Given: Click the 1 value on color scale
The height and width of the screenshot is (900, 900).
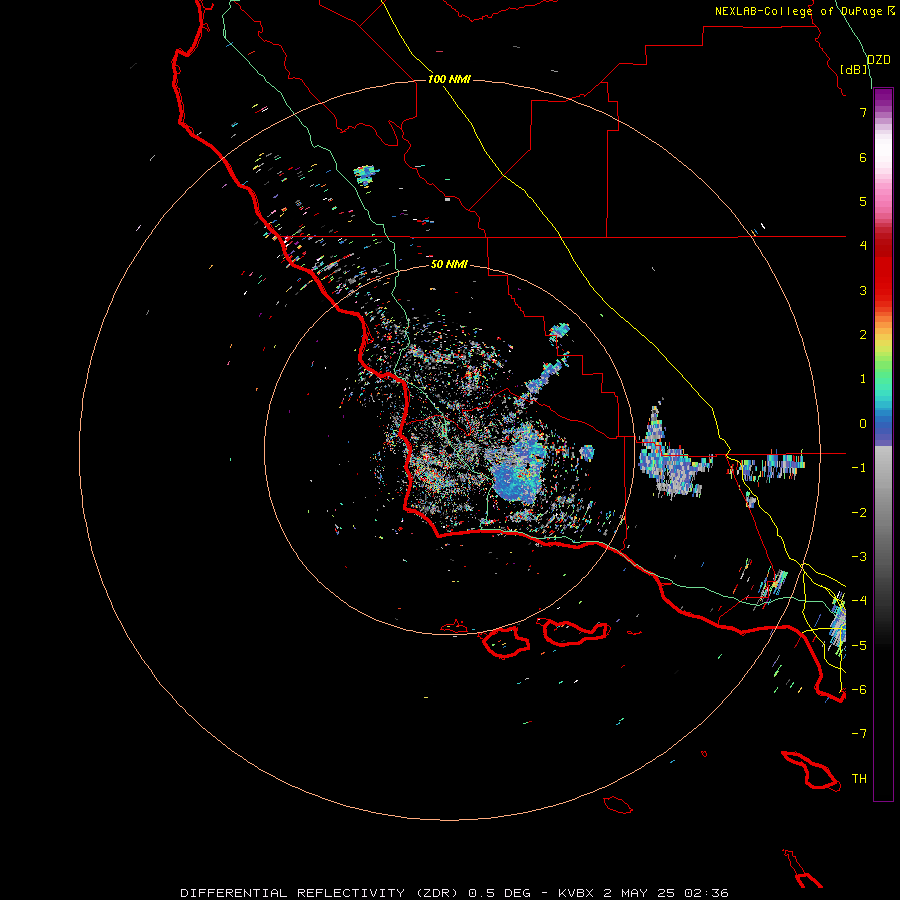Looking at the screenshot, I should [863, 379].
